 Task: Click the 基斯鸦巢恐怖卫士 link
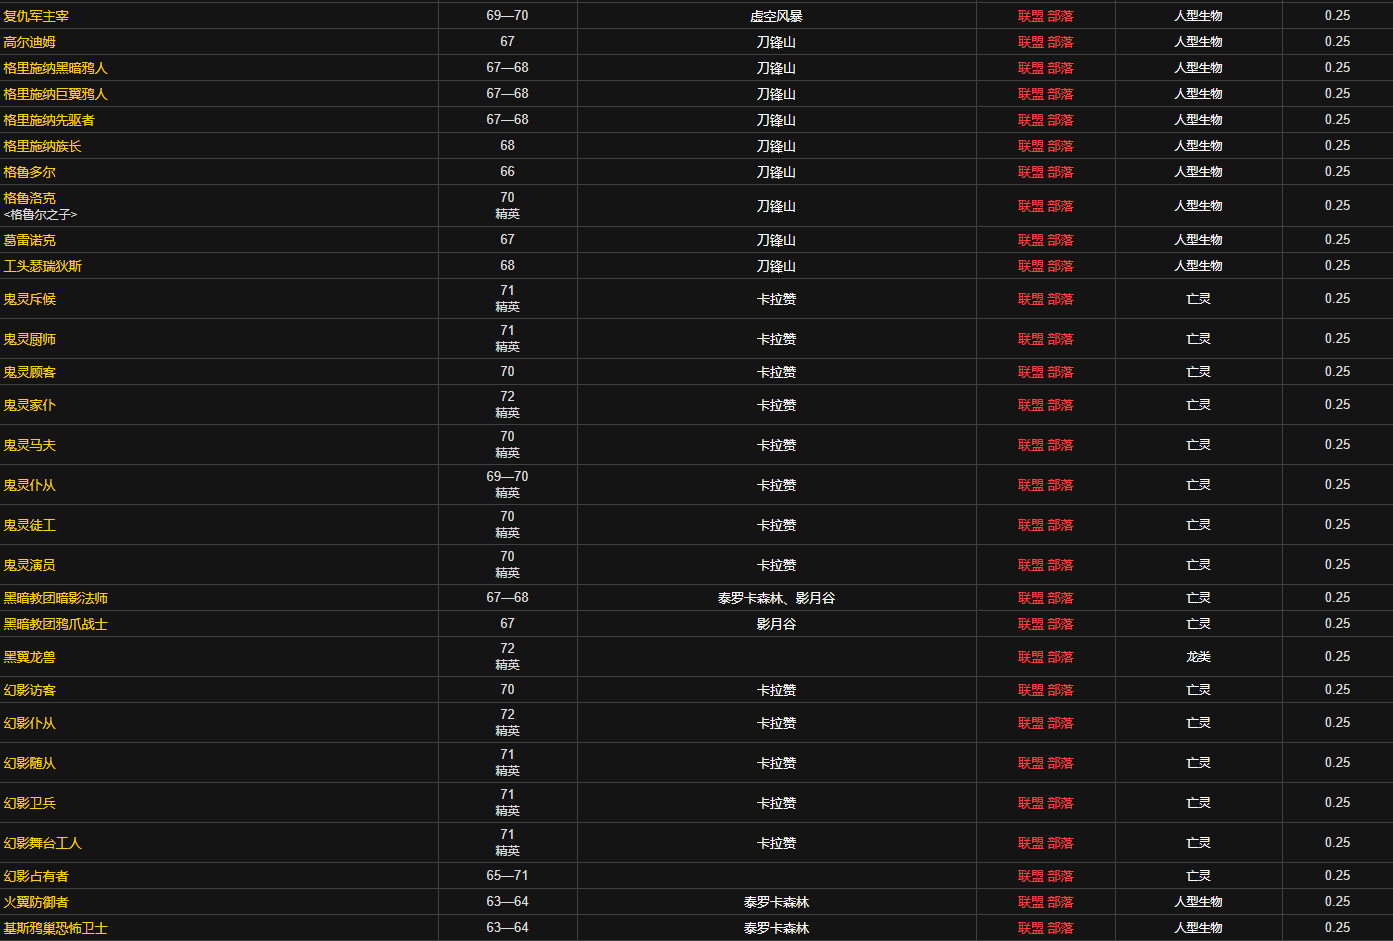pos(56,928)
